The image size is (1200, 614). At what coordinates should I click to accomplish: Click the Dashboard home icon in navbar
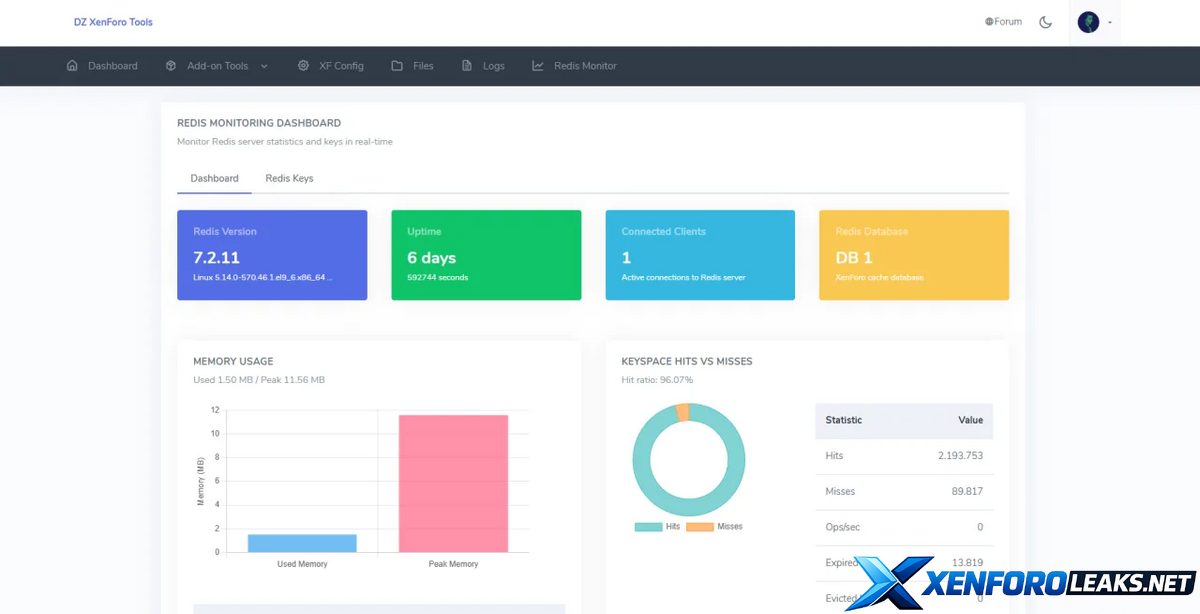72,66
